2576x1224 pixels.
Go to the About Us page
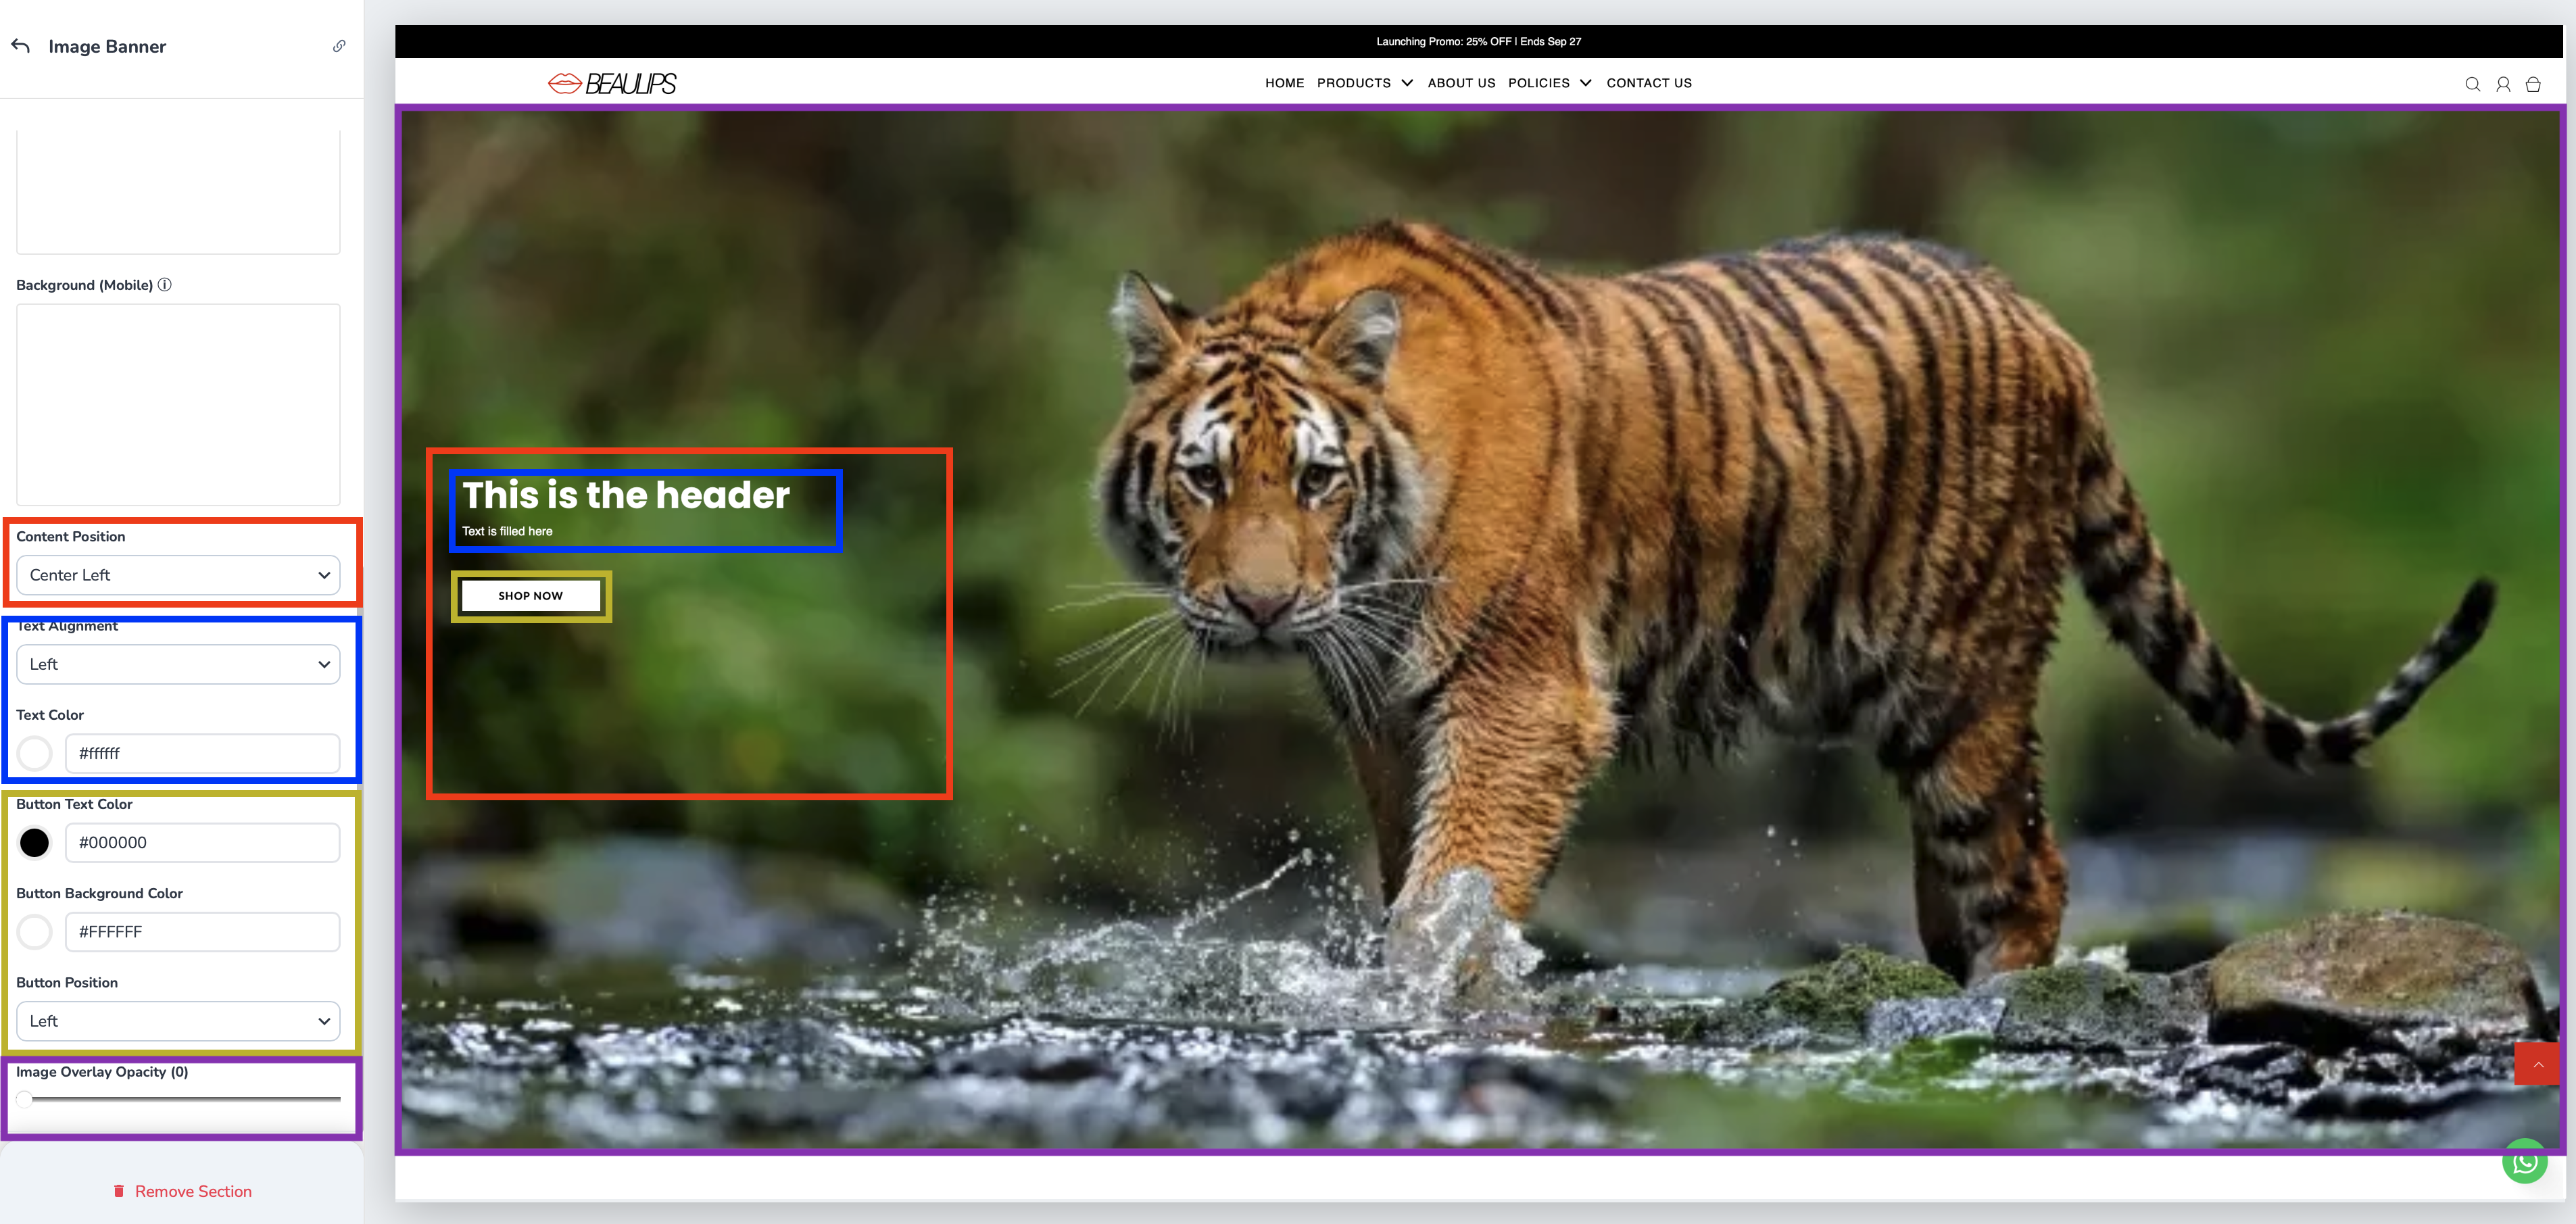click(x=1461, y=83)
